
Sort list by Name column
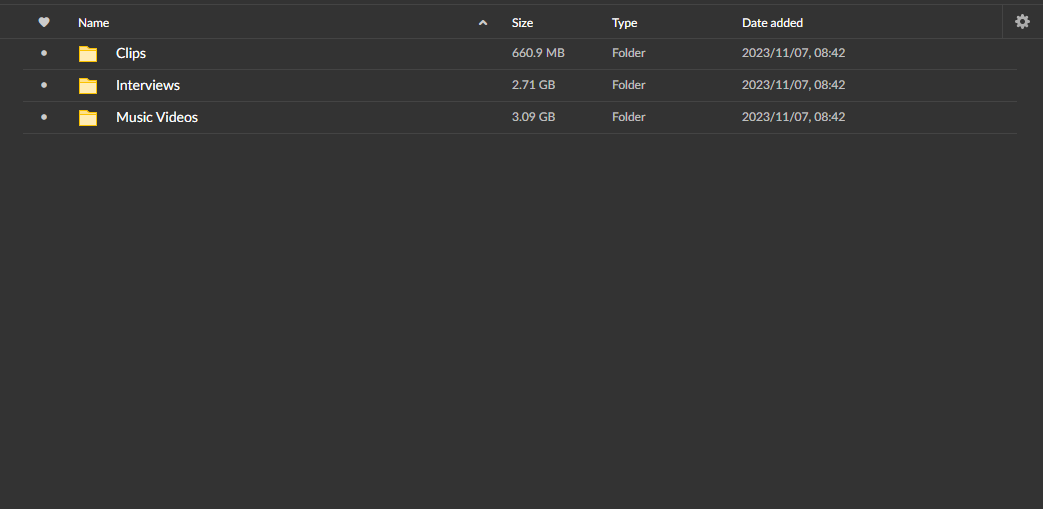click(94, 23)
